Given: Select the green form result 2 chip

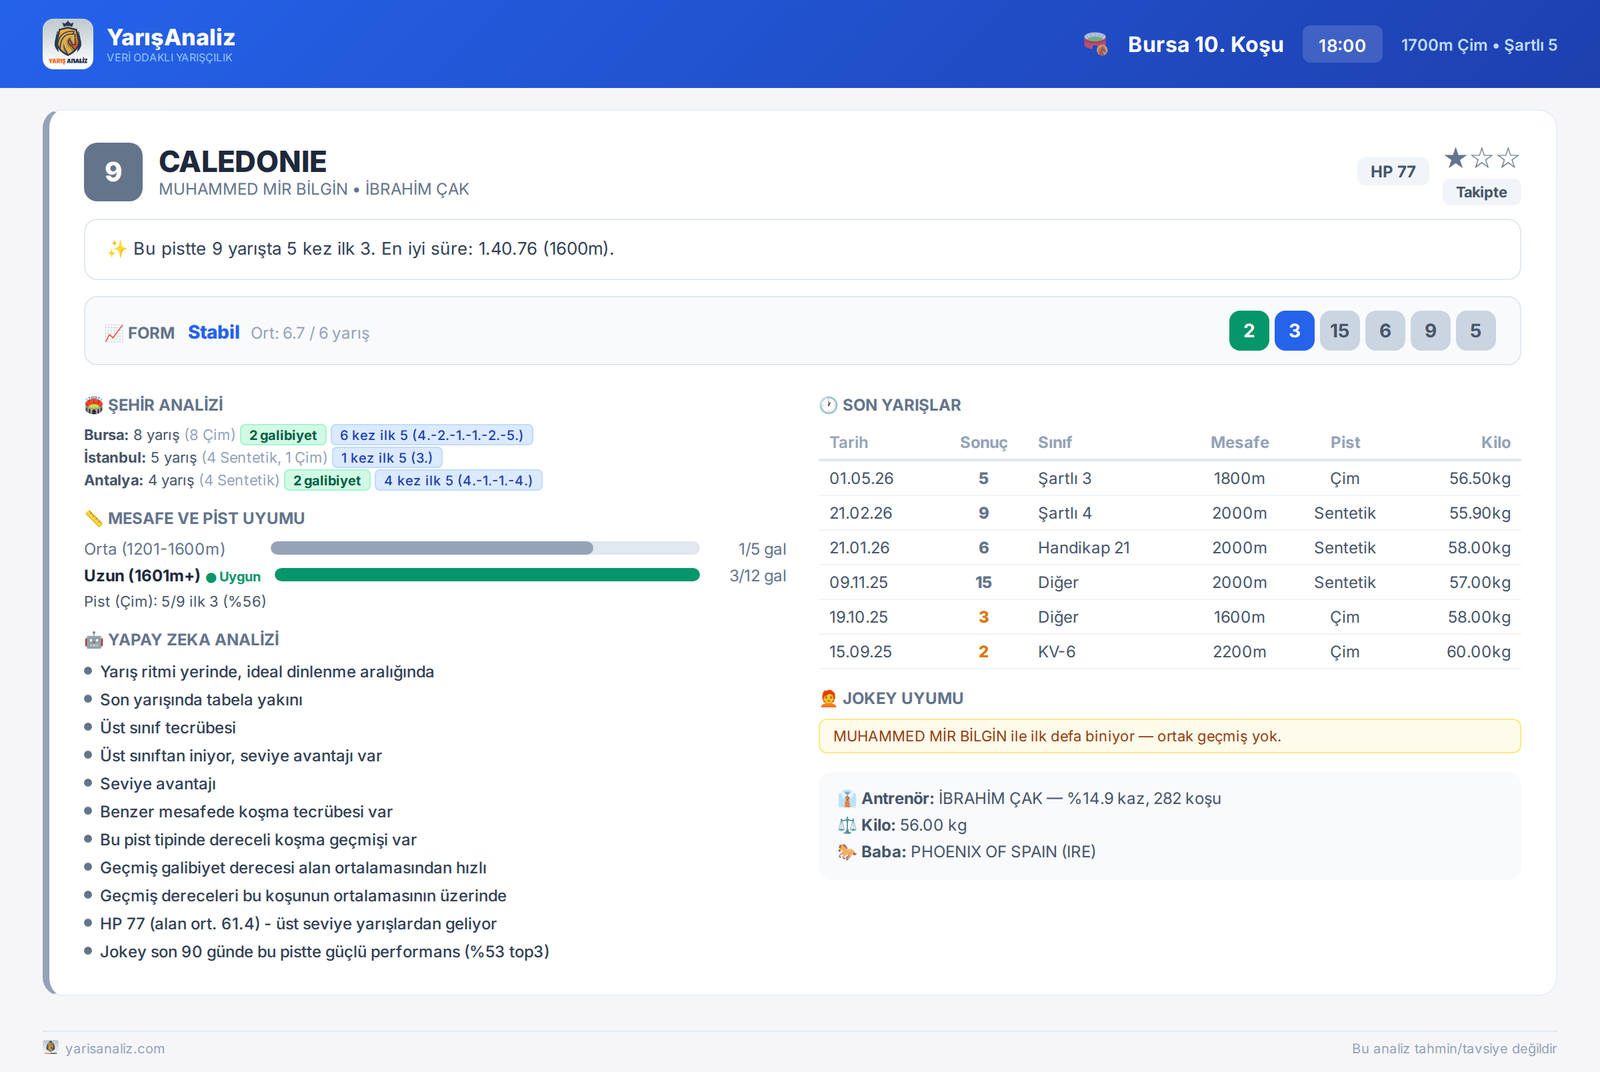Looking at the screenshot, I should coord(1249,331).
